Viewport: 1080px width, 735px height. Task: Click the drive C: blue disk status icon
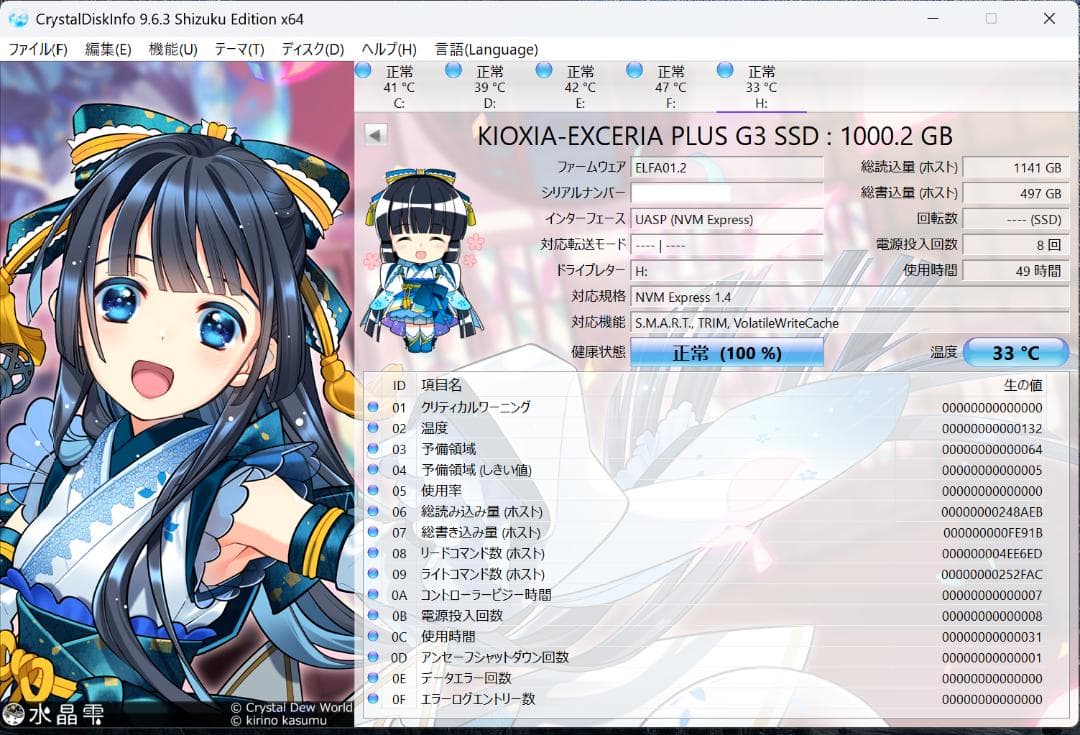(363, 71)
